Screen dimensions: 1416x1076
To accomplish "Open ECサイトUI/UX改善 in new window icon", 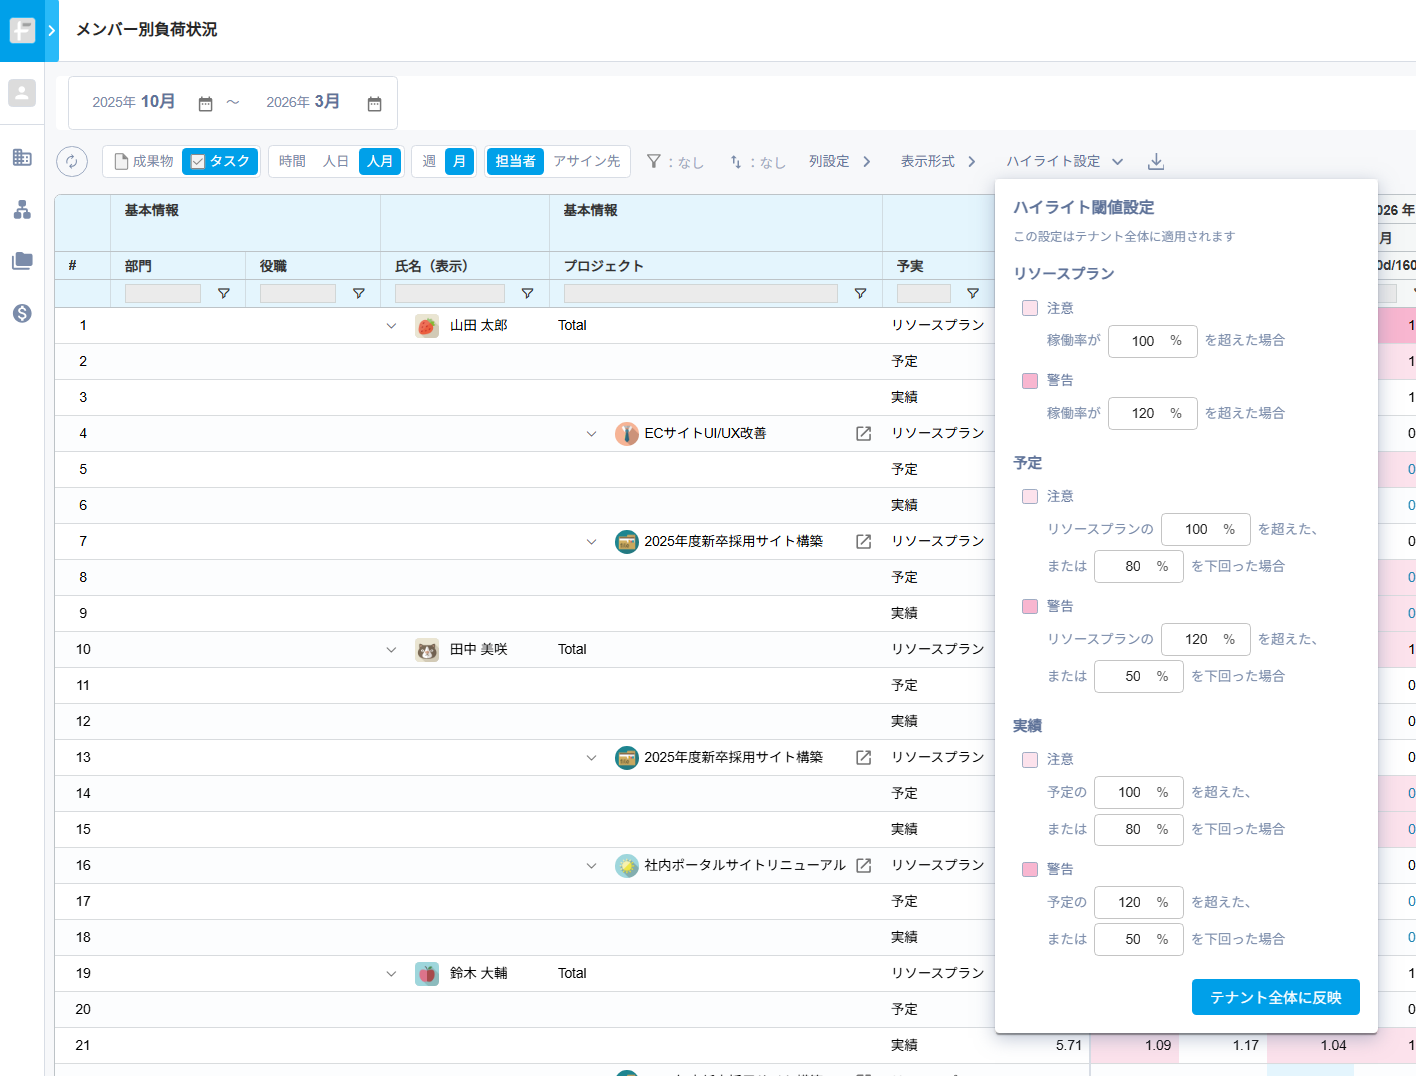I will pos(864,434).
